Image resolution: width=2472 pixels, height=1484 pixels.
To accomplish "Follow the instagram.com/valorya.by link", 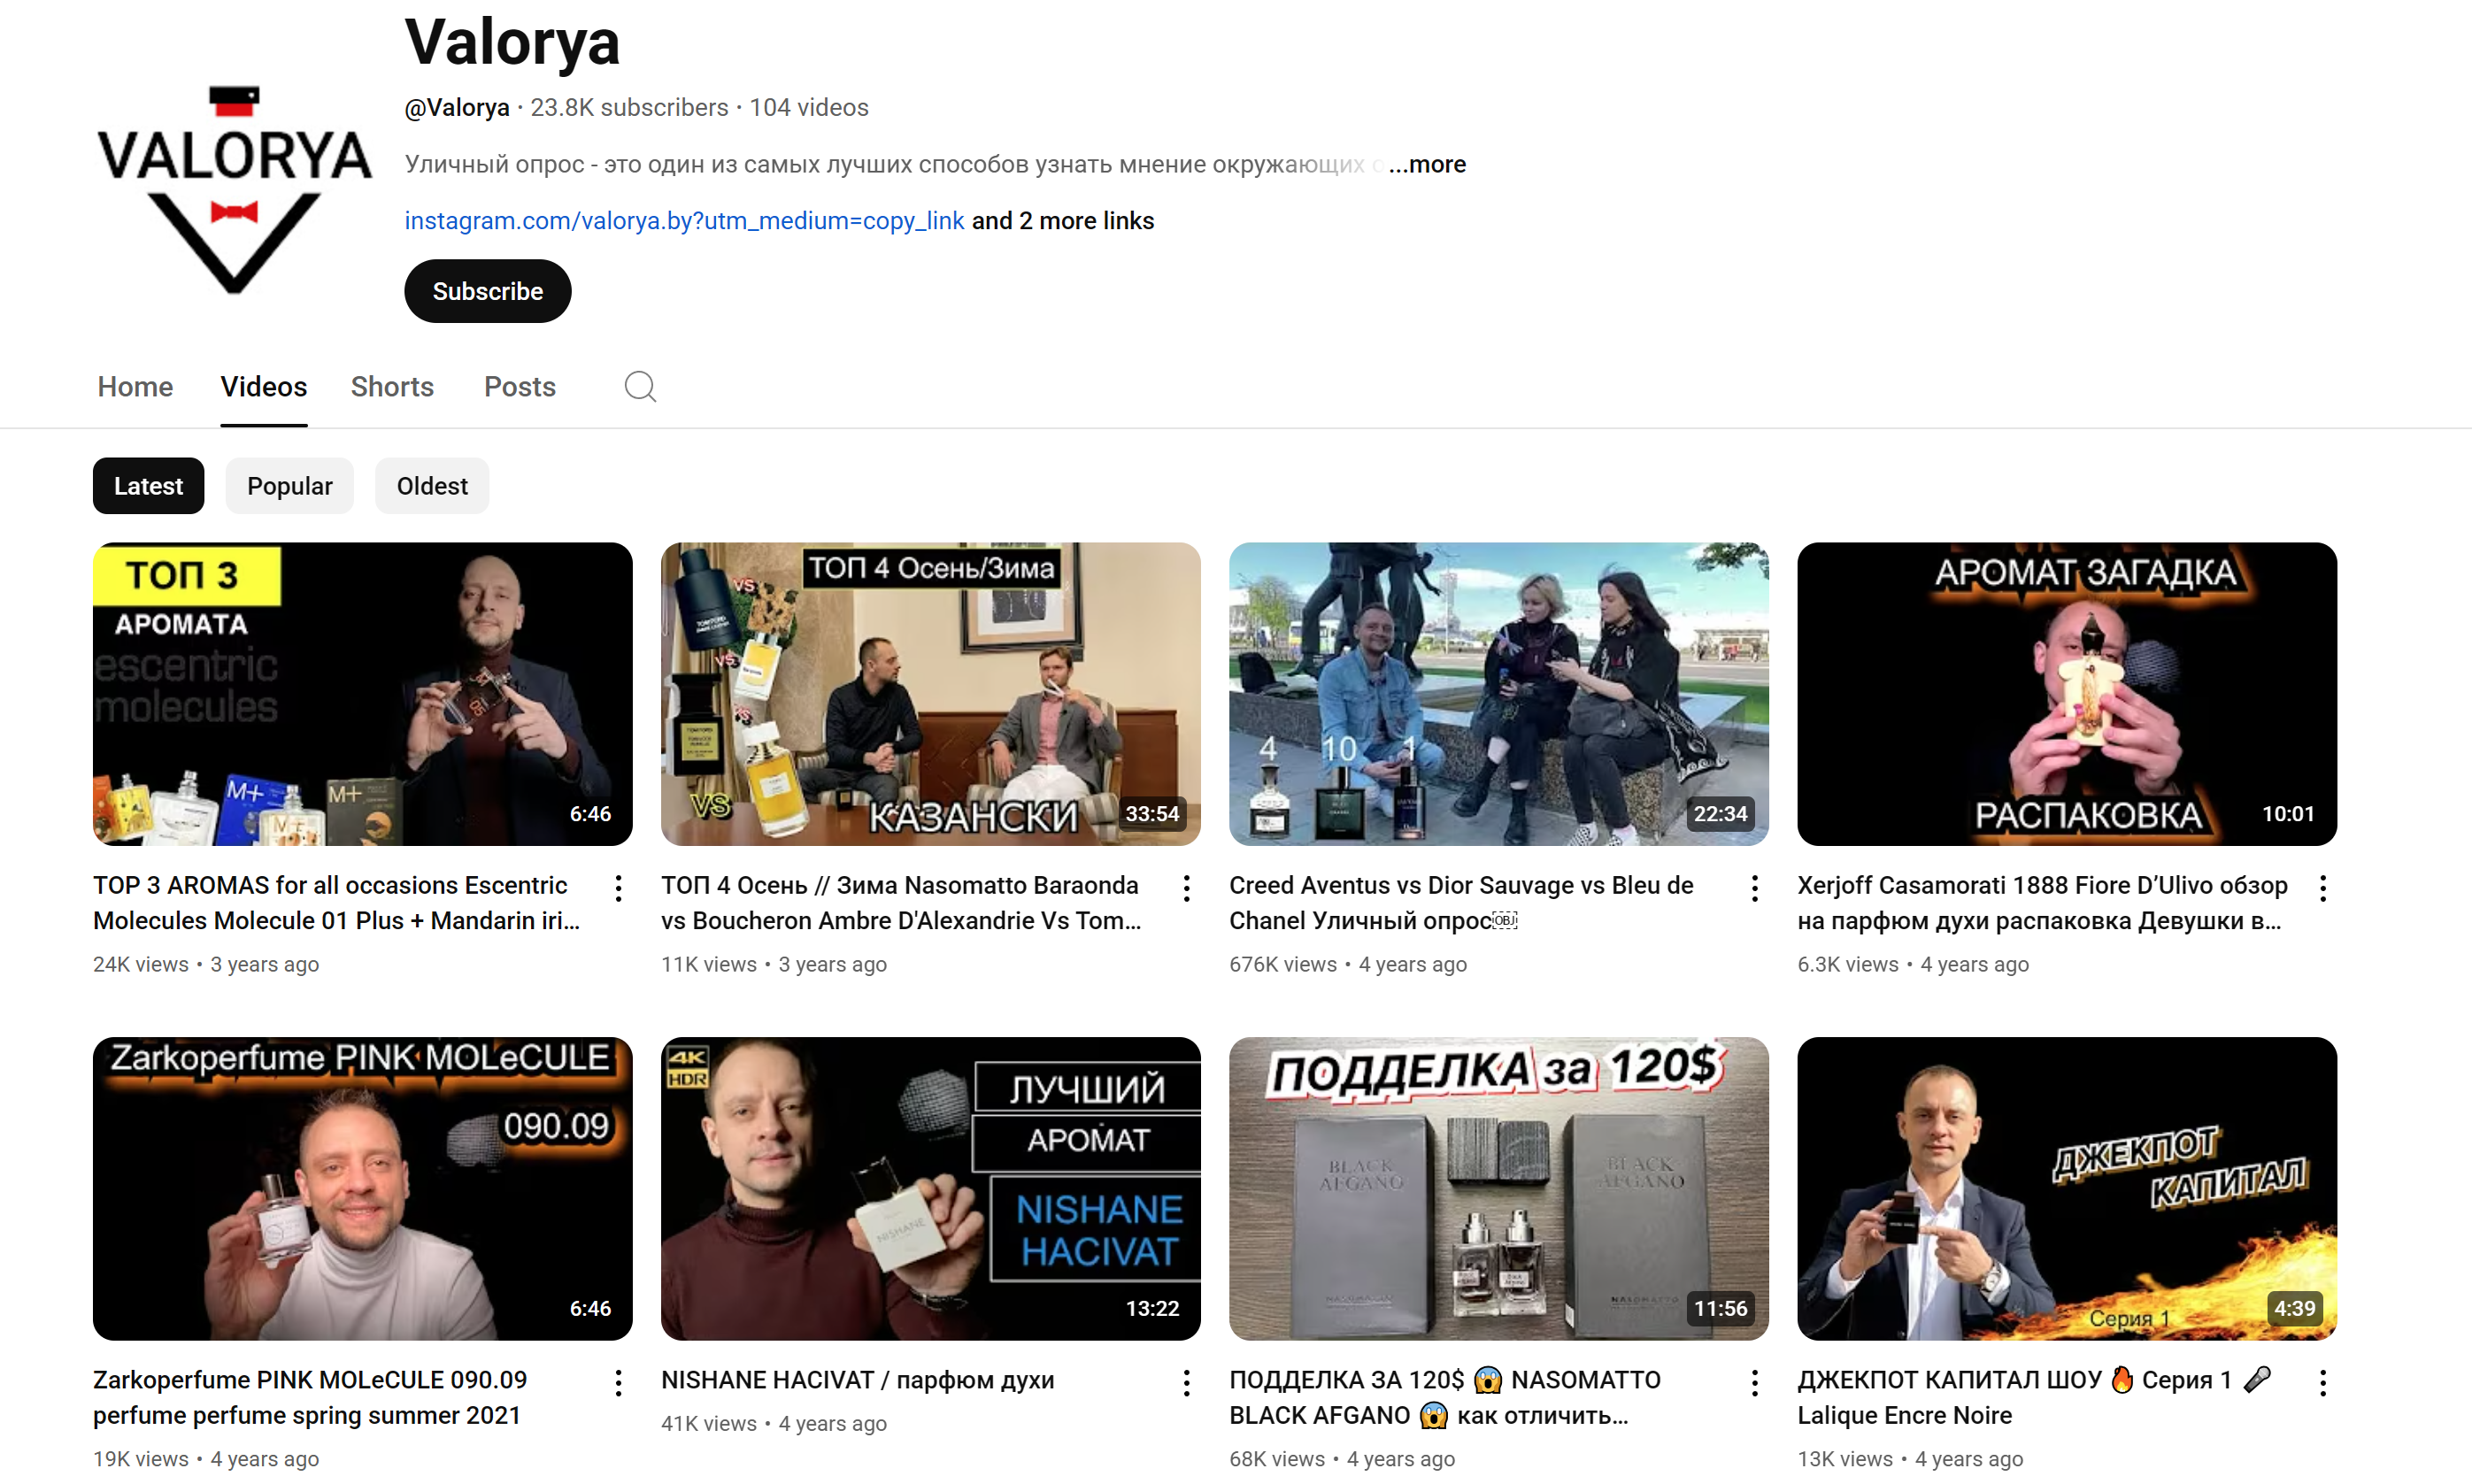I will click(684, 221).
